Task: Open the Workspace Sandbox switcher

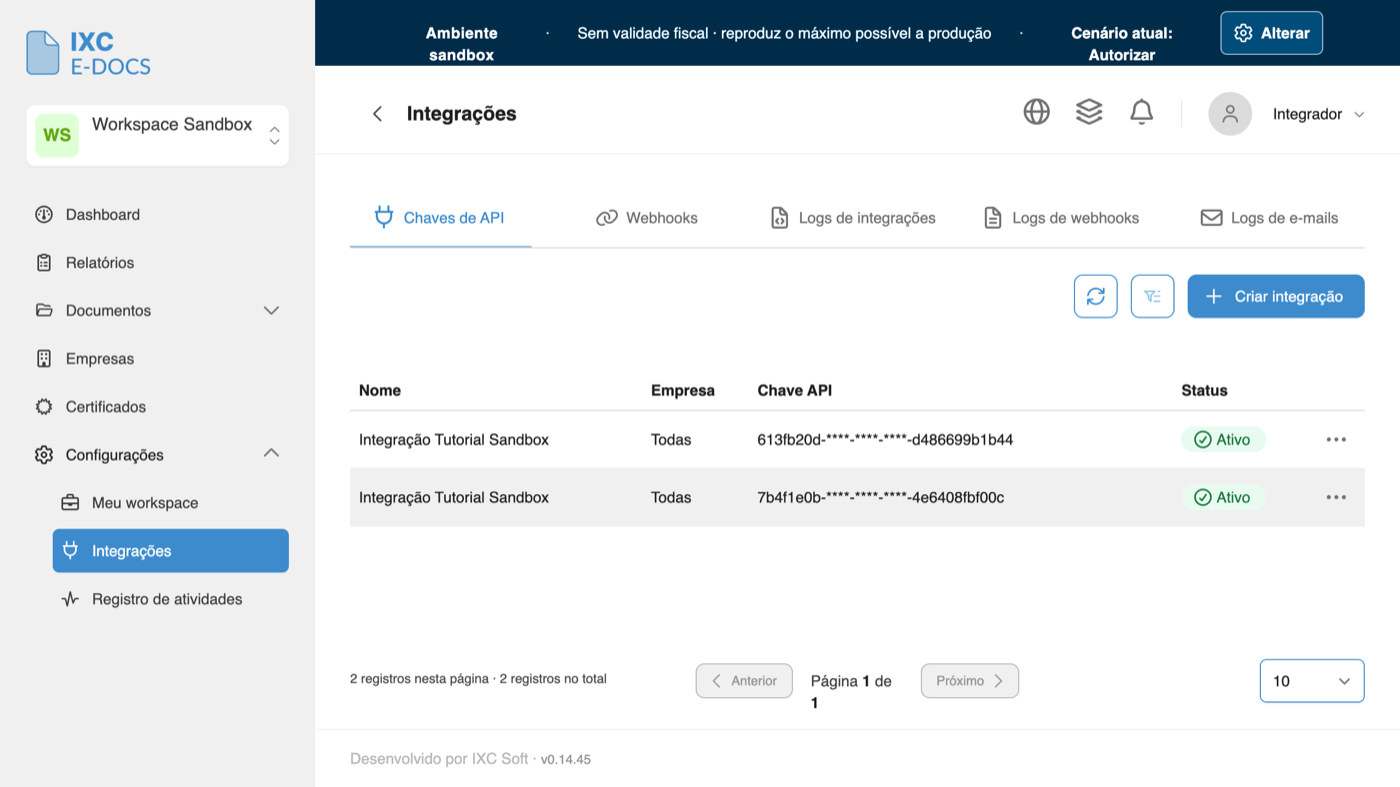Action: pos(157,135)
